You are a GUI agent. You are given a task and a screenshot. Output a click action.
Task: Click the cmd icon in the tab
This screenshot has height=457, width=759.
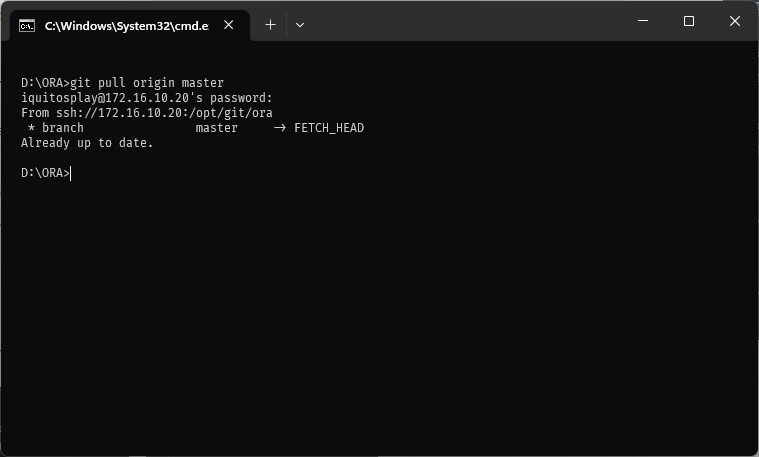(x=27, y=26)
